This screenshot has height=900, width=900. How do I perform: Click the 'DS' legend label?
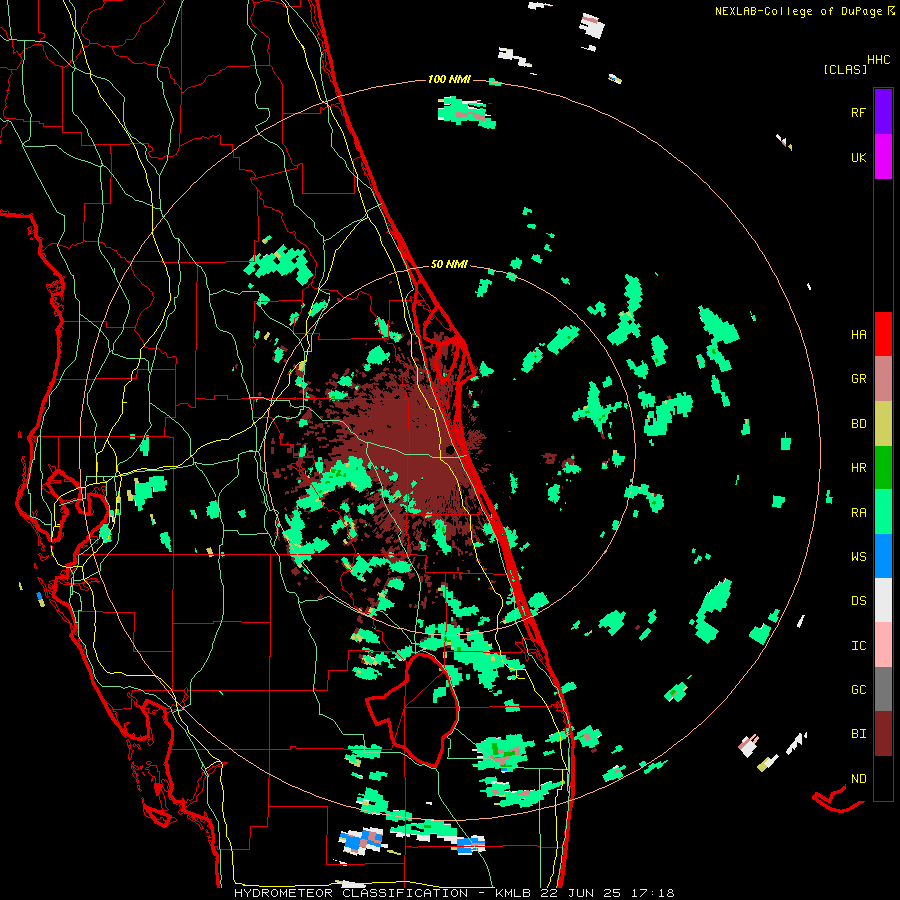click(x=858, y=601)
